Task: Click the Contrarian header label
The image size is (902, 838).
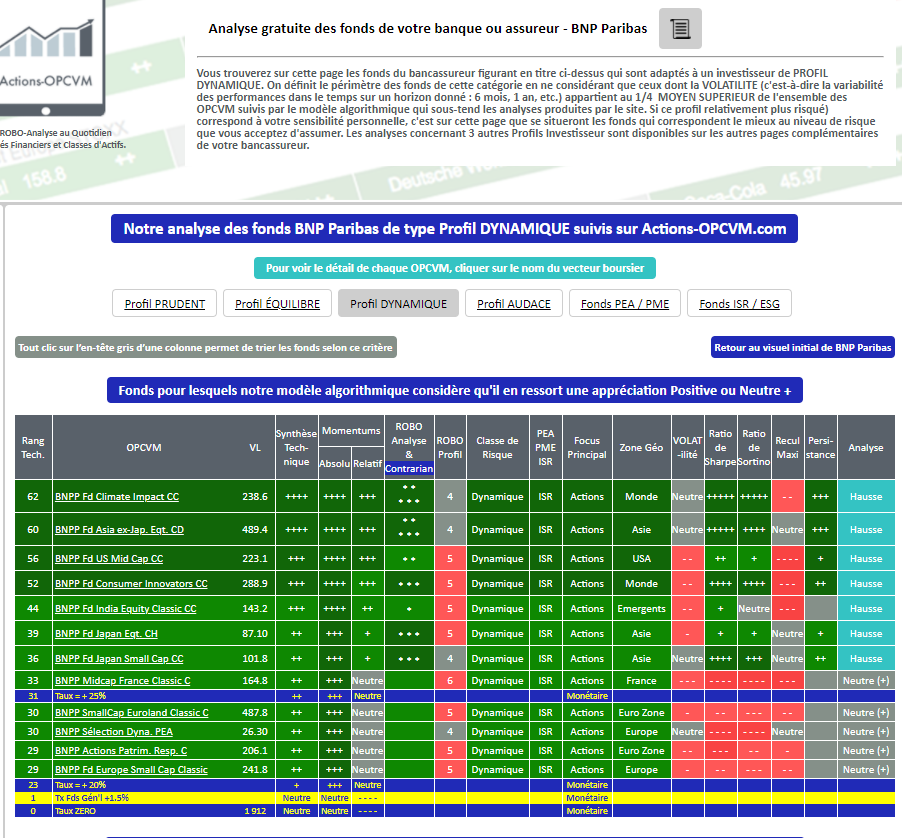Action: 409,469
